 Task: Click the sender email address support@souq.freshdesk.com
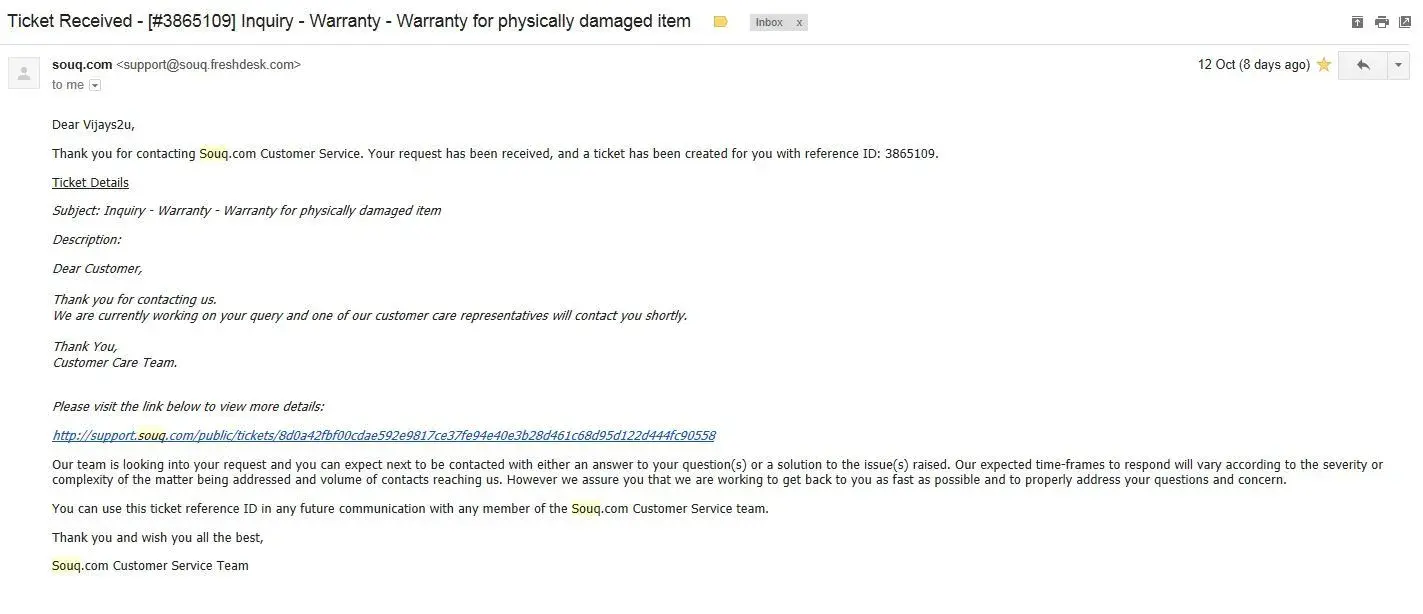pos(208,65)
